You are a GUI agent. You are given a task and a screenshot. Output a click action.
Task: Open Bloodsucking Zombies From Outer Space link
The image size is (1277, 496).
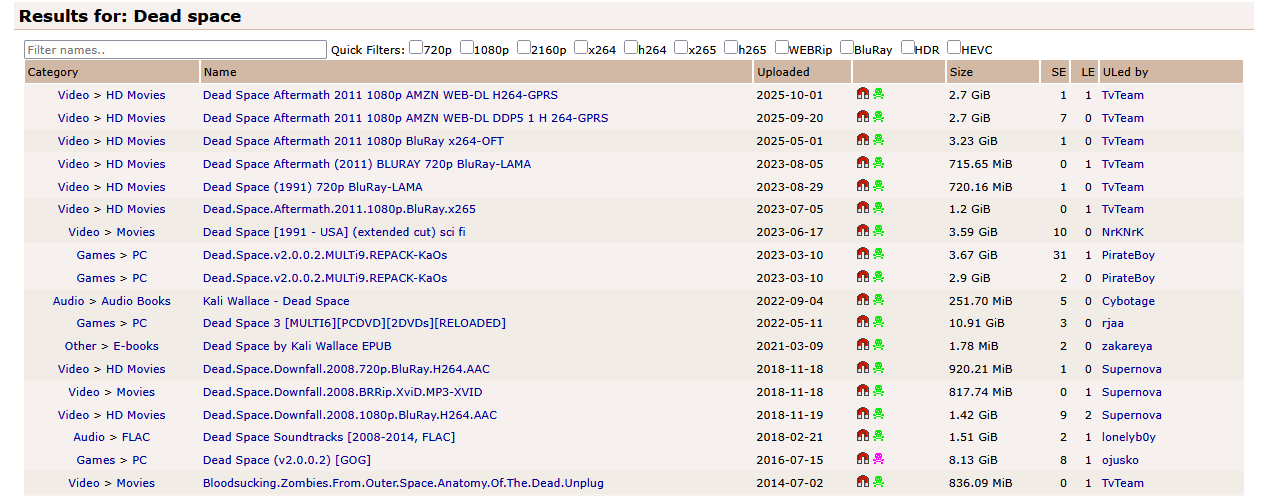pos(403,483)
